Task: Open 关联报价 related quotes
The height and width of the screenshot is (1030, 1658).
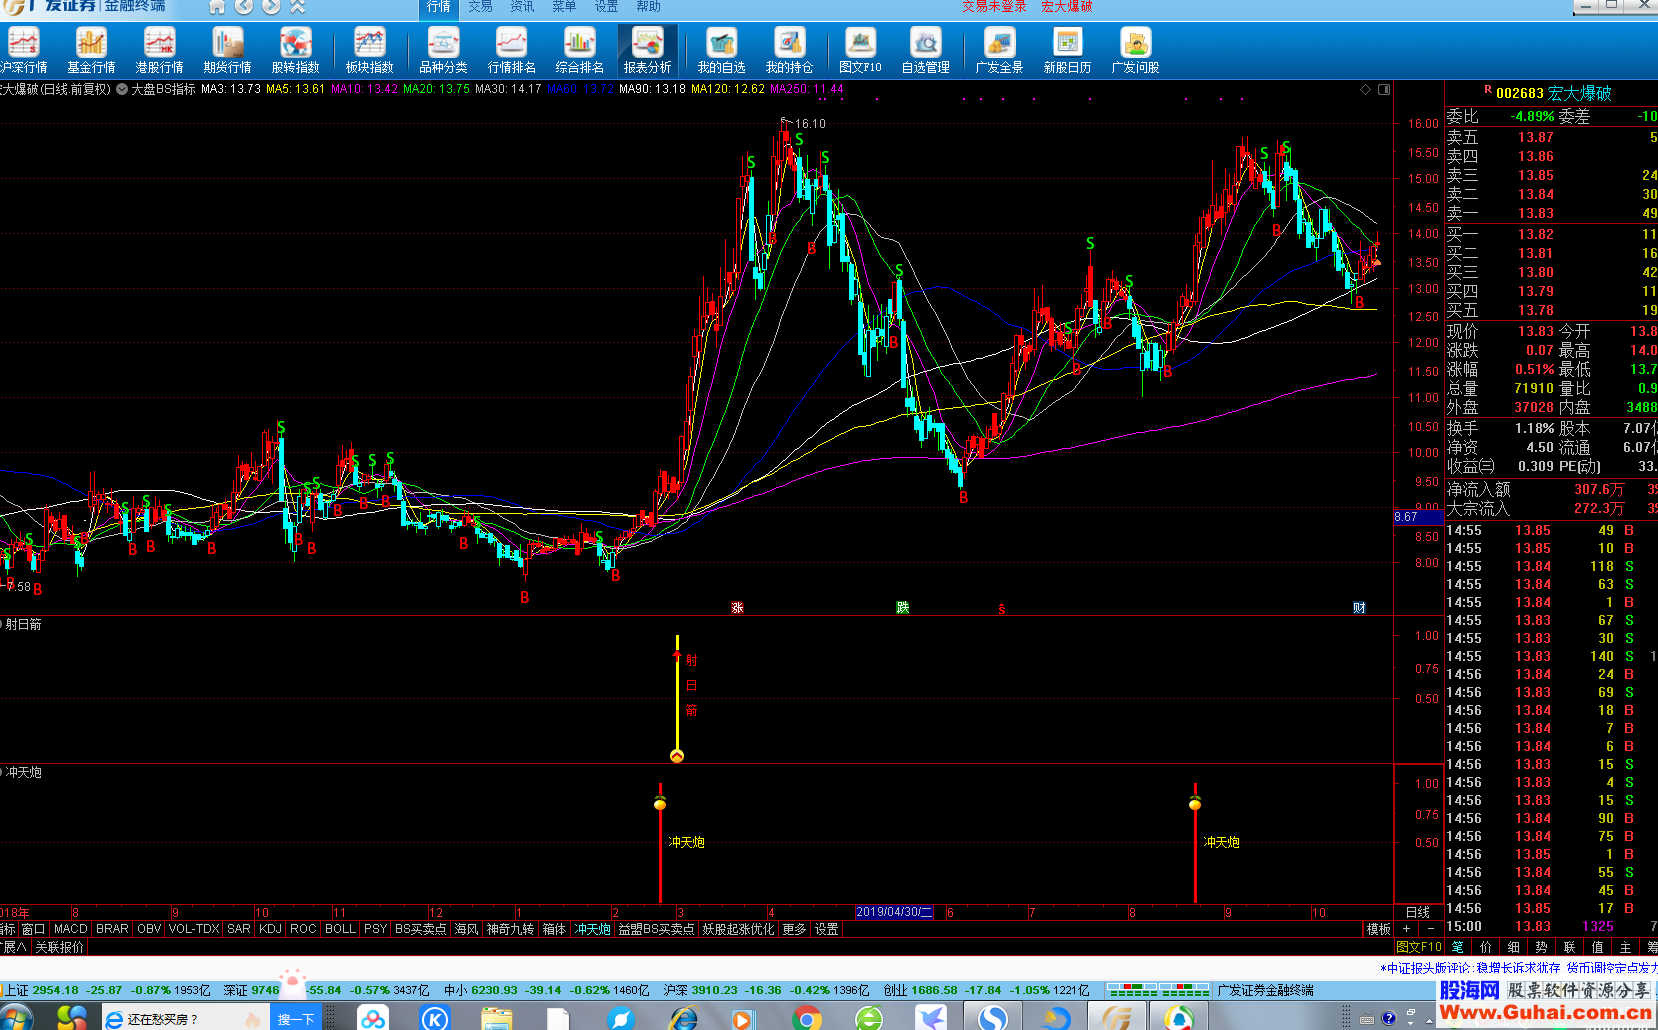Action: (x=60, y=947)
